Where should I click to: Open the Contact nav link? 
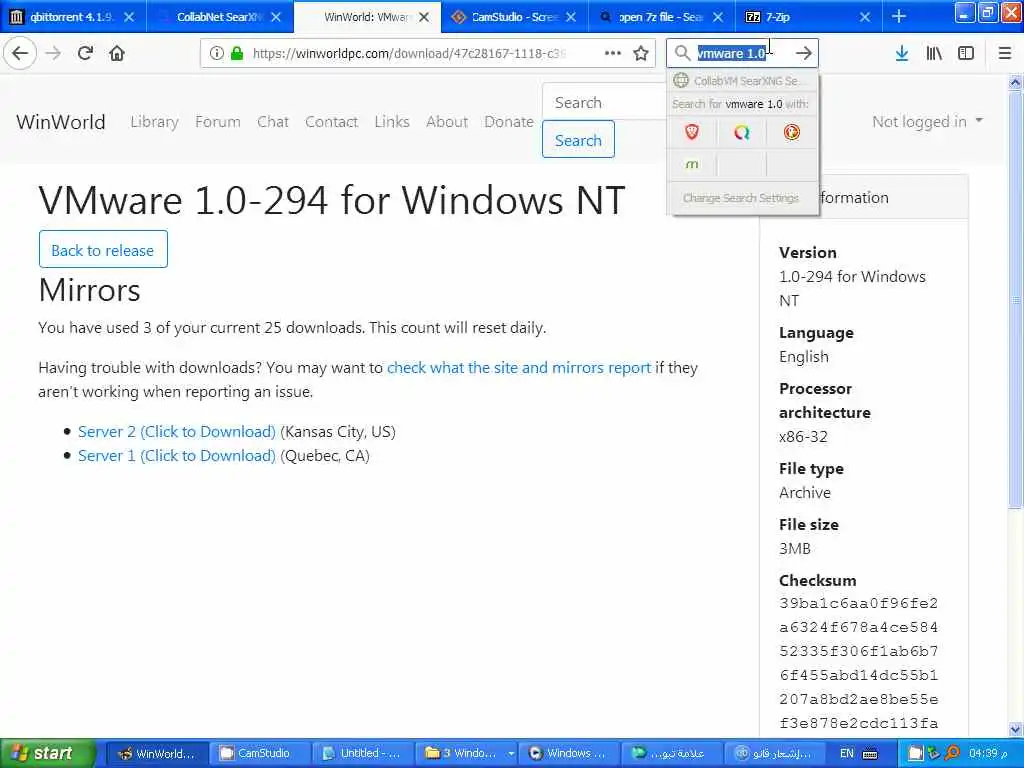[331, 121]
